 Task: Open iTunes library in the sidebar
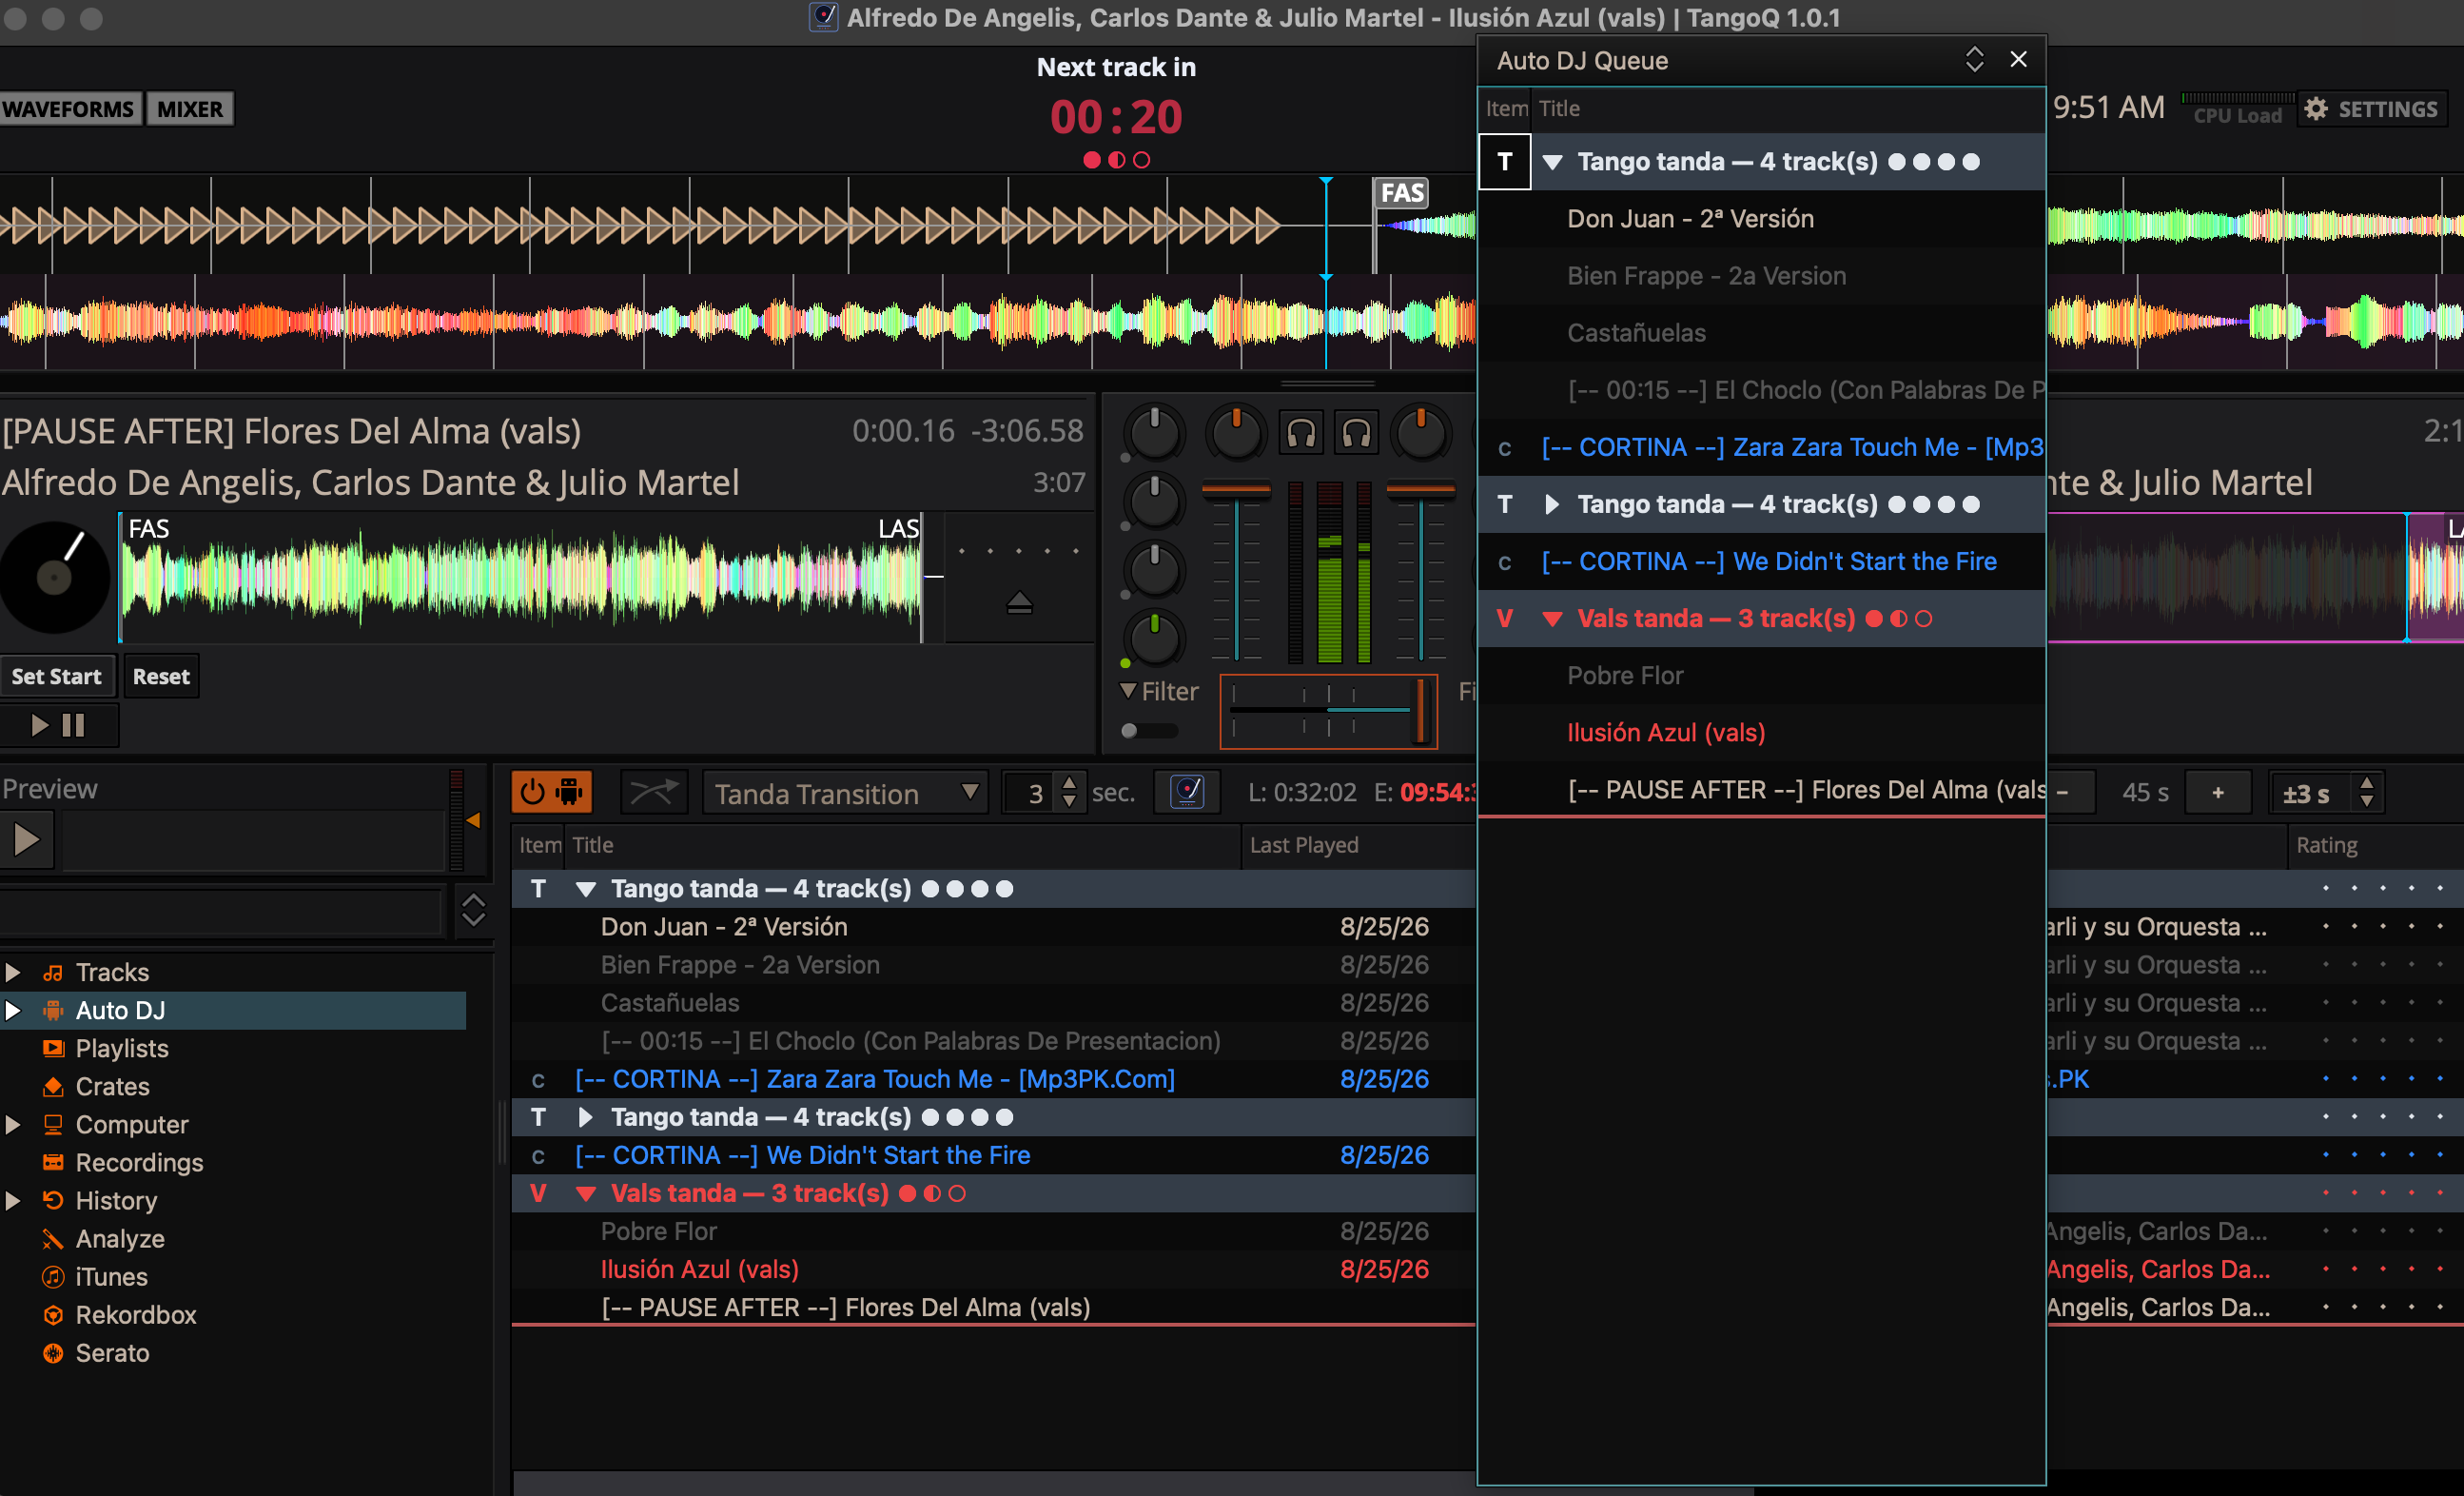(x=111, y=1276)
